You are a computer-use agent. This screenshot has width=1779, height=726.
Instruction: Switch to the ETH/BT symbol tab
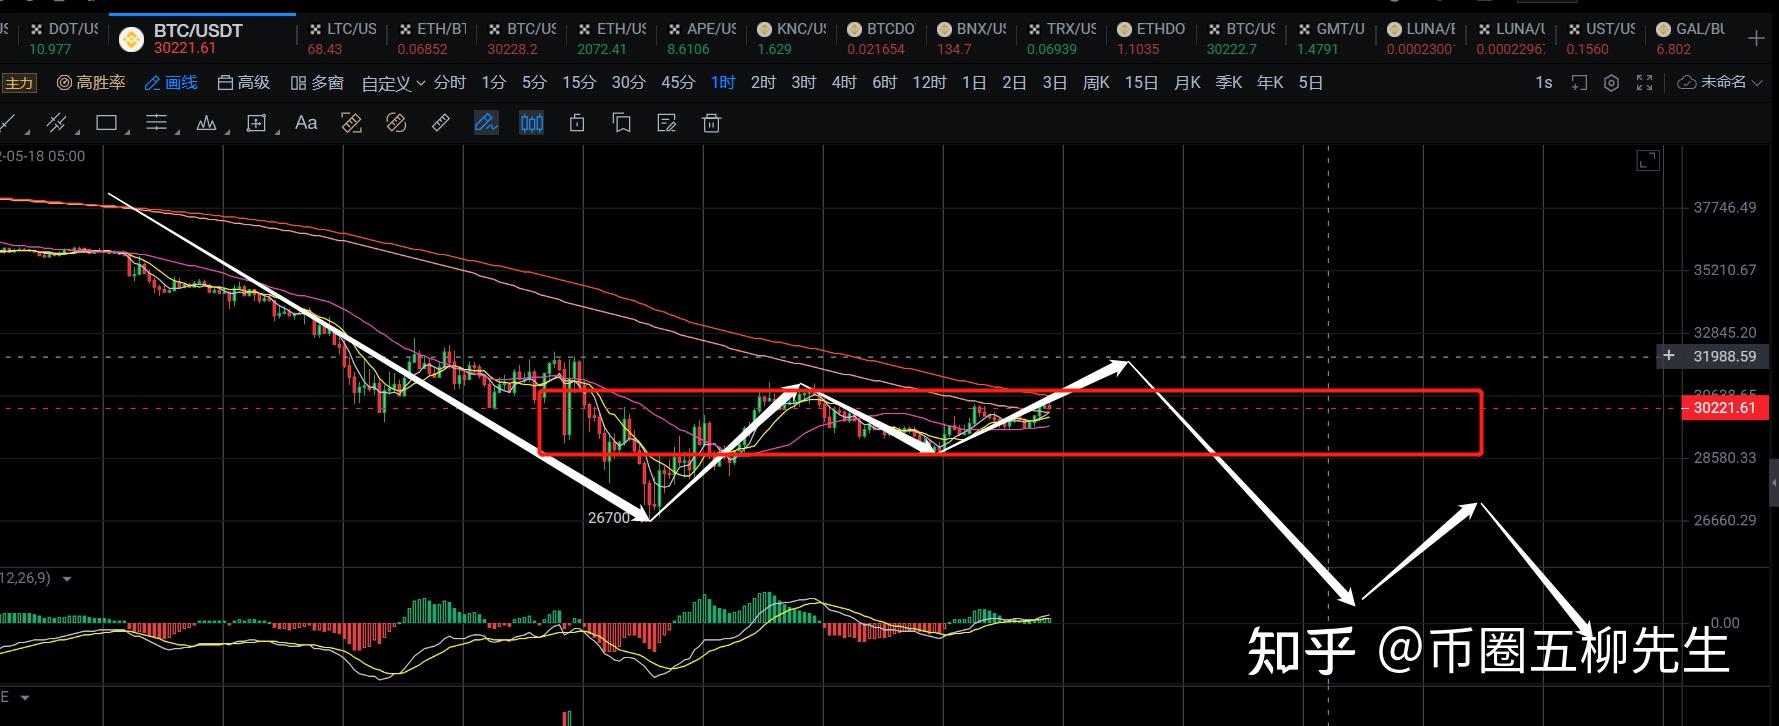(432, 39)
